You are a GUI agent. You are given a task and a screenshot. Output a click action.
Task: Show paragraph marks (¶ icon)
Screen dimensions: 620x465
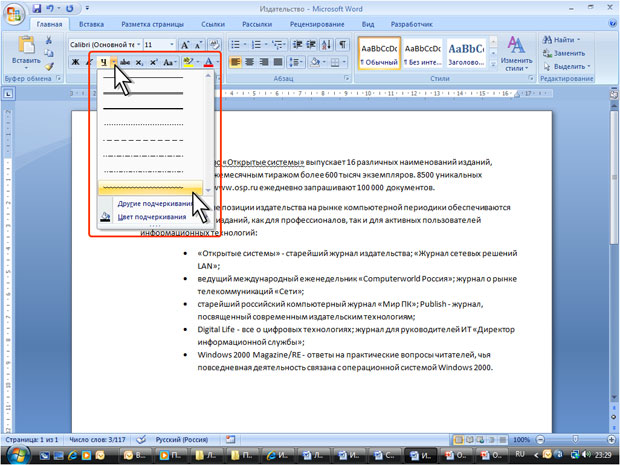(x=343, y=44)
